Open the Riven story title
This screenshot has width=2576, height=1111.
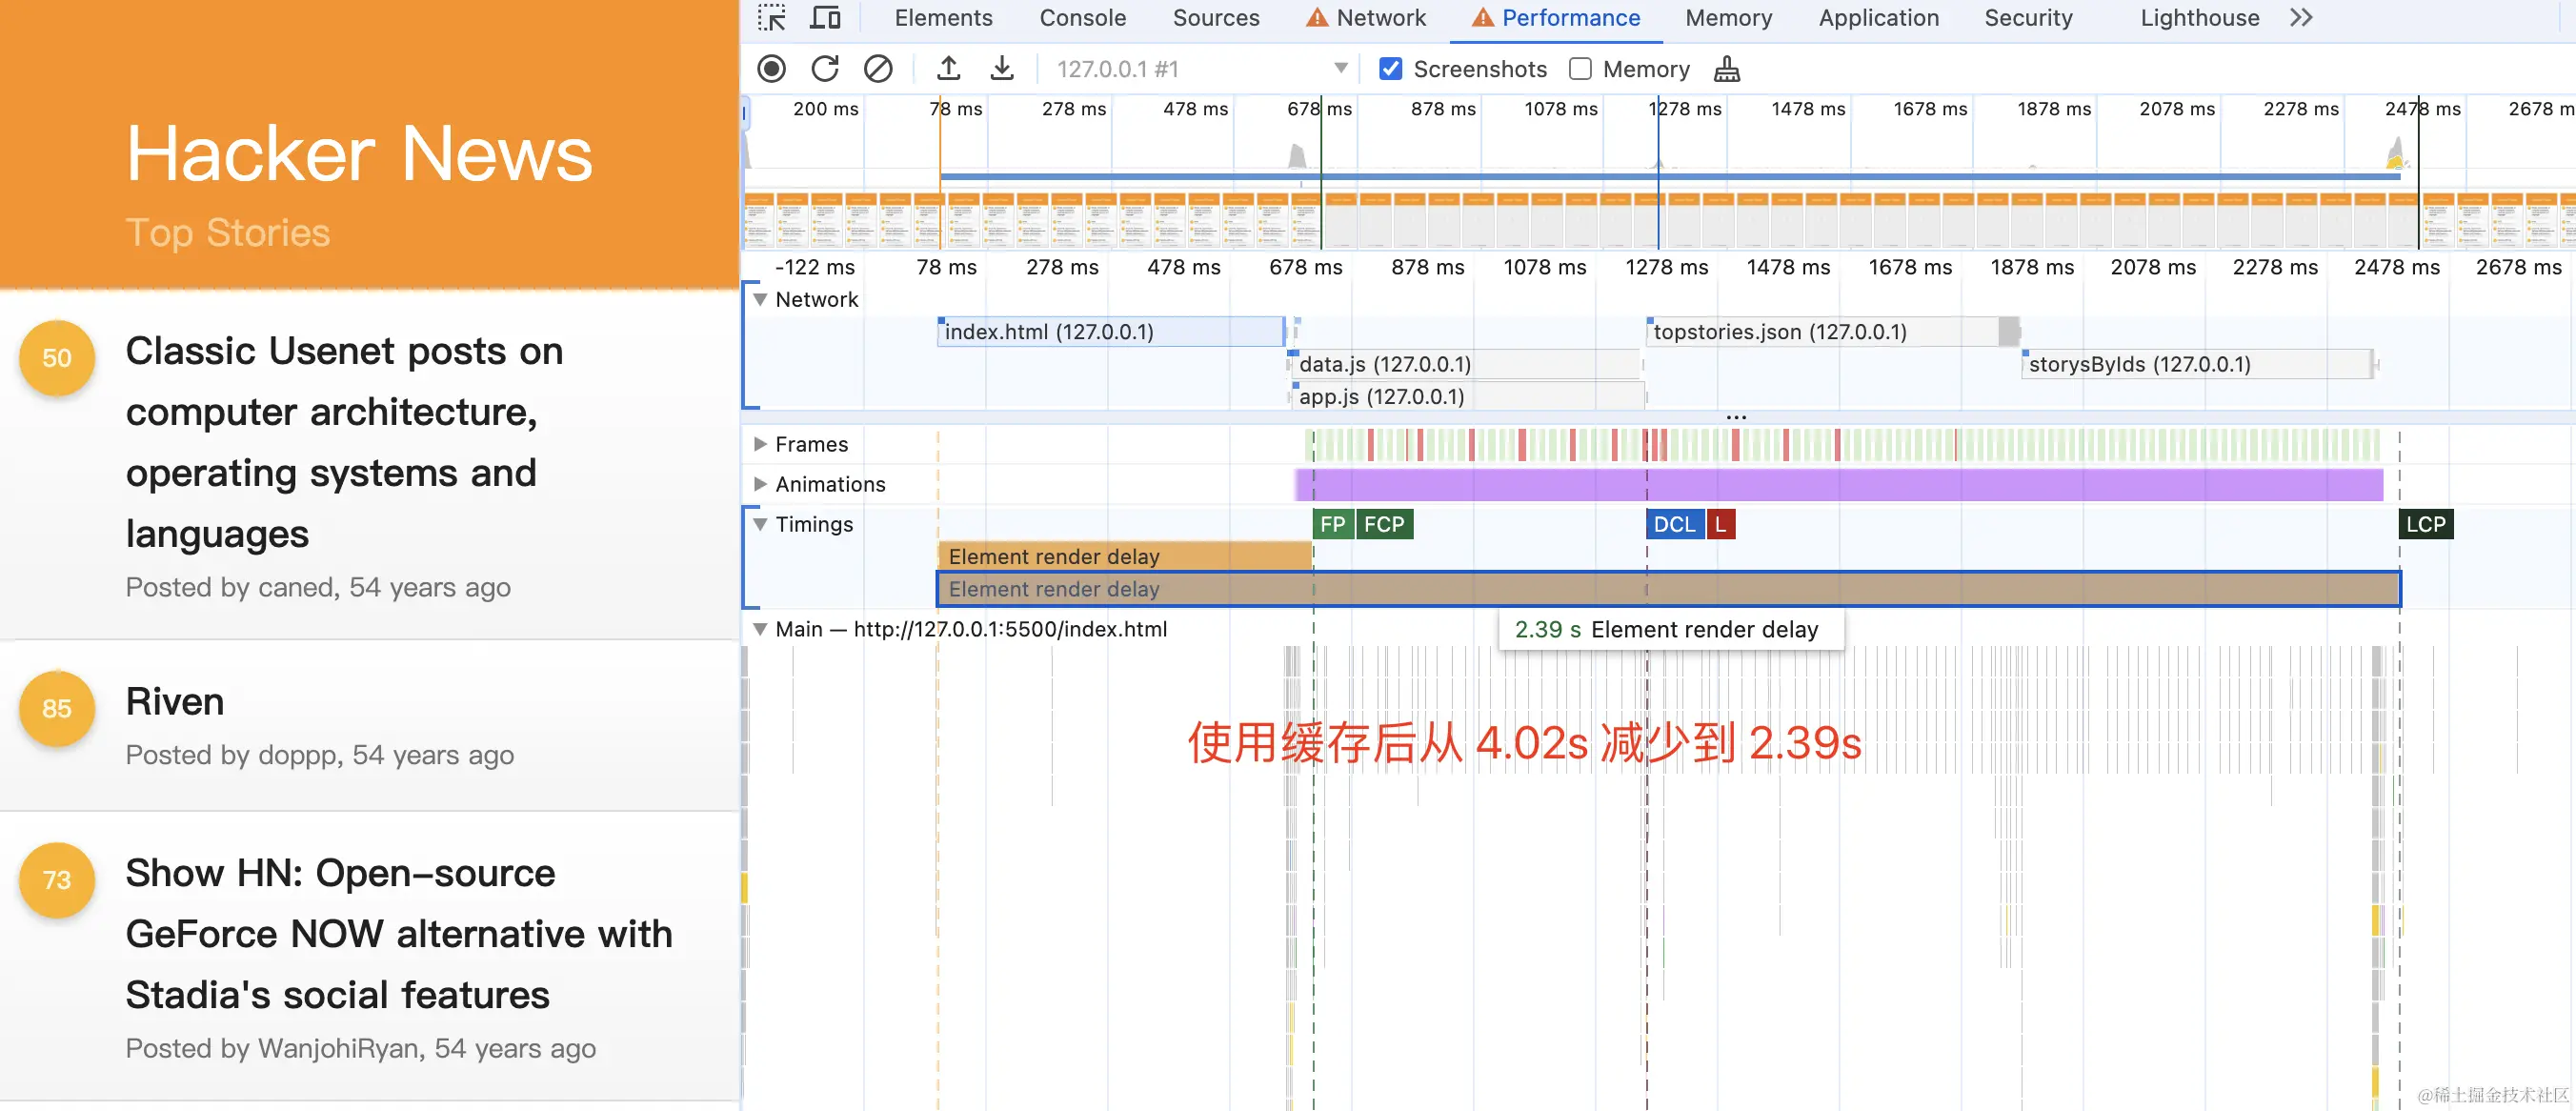(174, 701)
